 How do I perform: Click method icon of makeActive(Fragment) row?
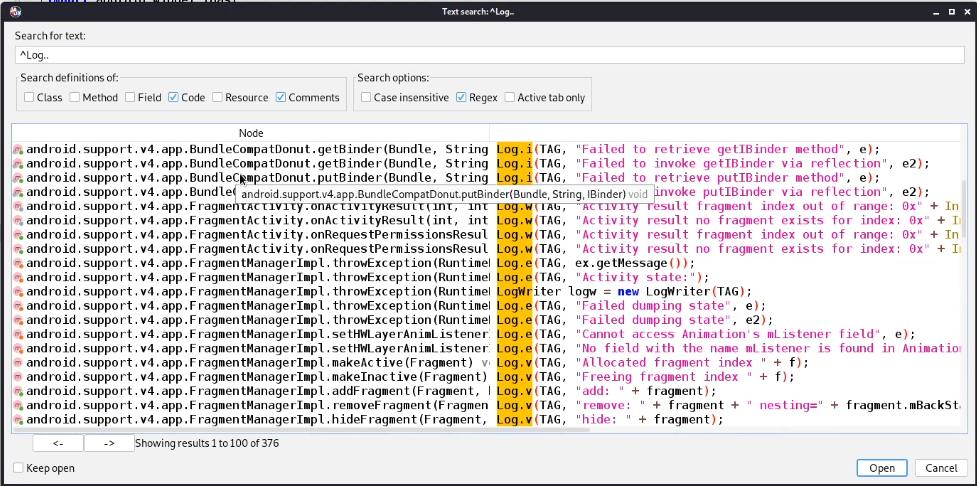coord(18,363)
